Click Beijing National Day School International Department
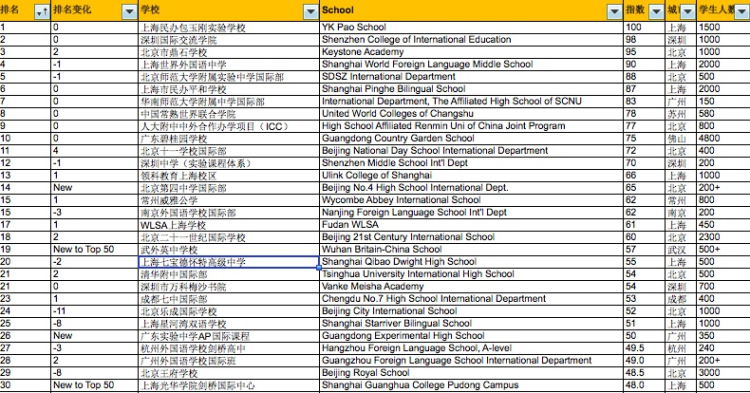This screenshot has height=393, width=750. (472, 151)
